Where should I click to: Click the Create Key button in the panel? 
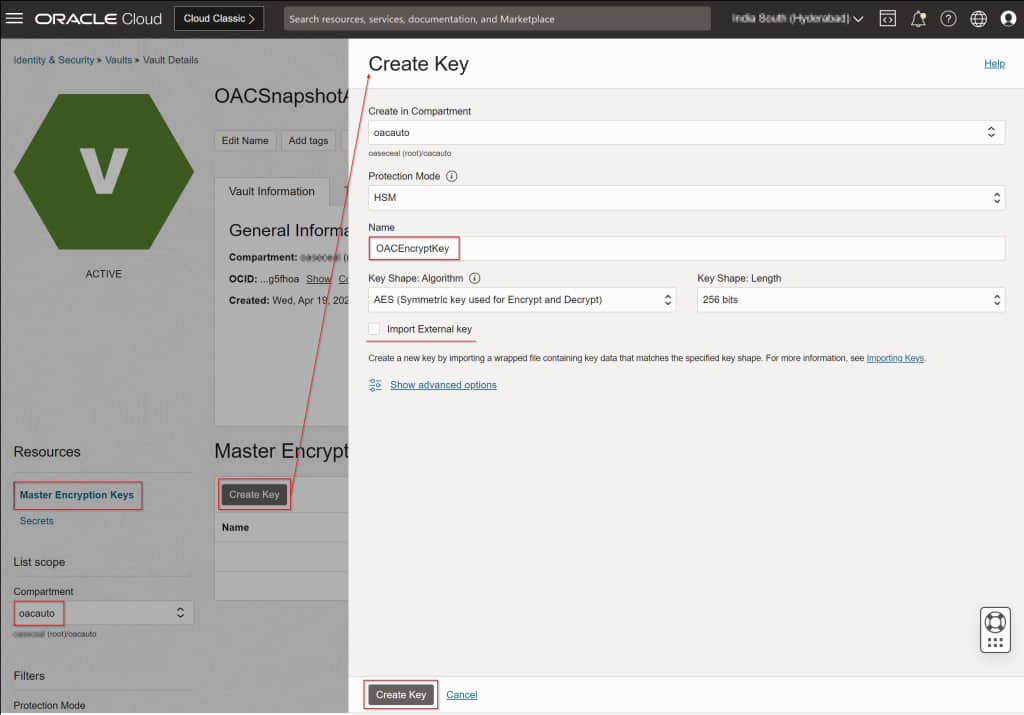(x=400, y=694)
